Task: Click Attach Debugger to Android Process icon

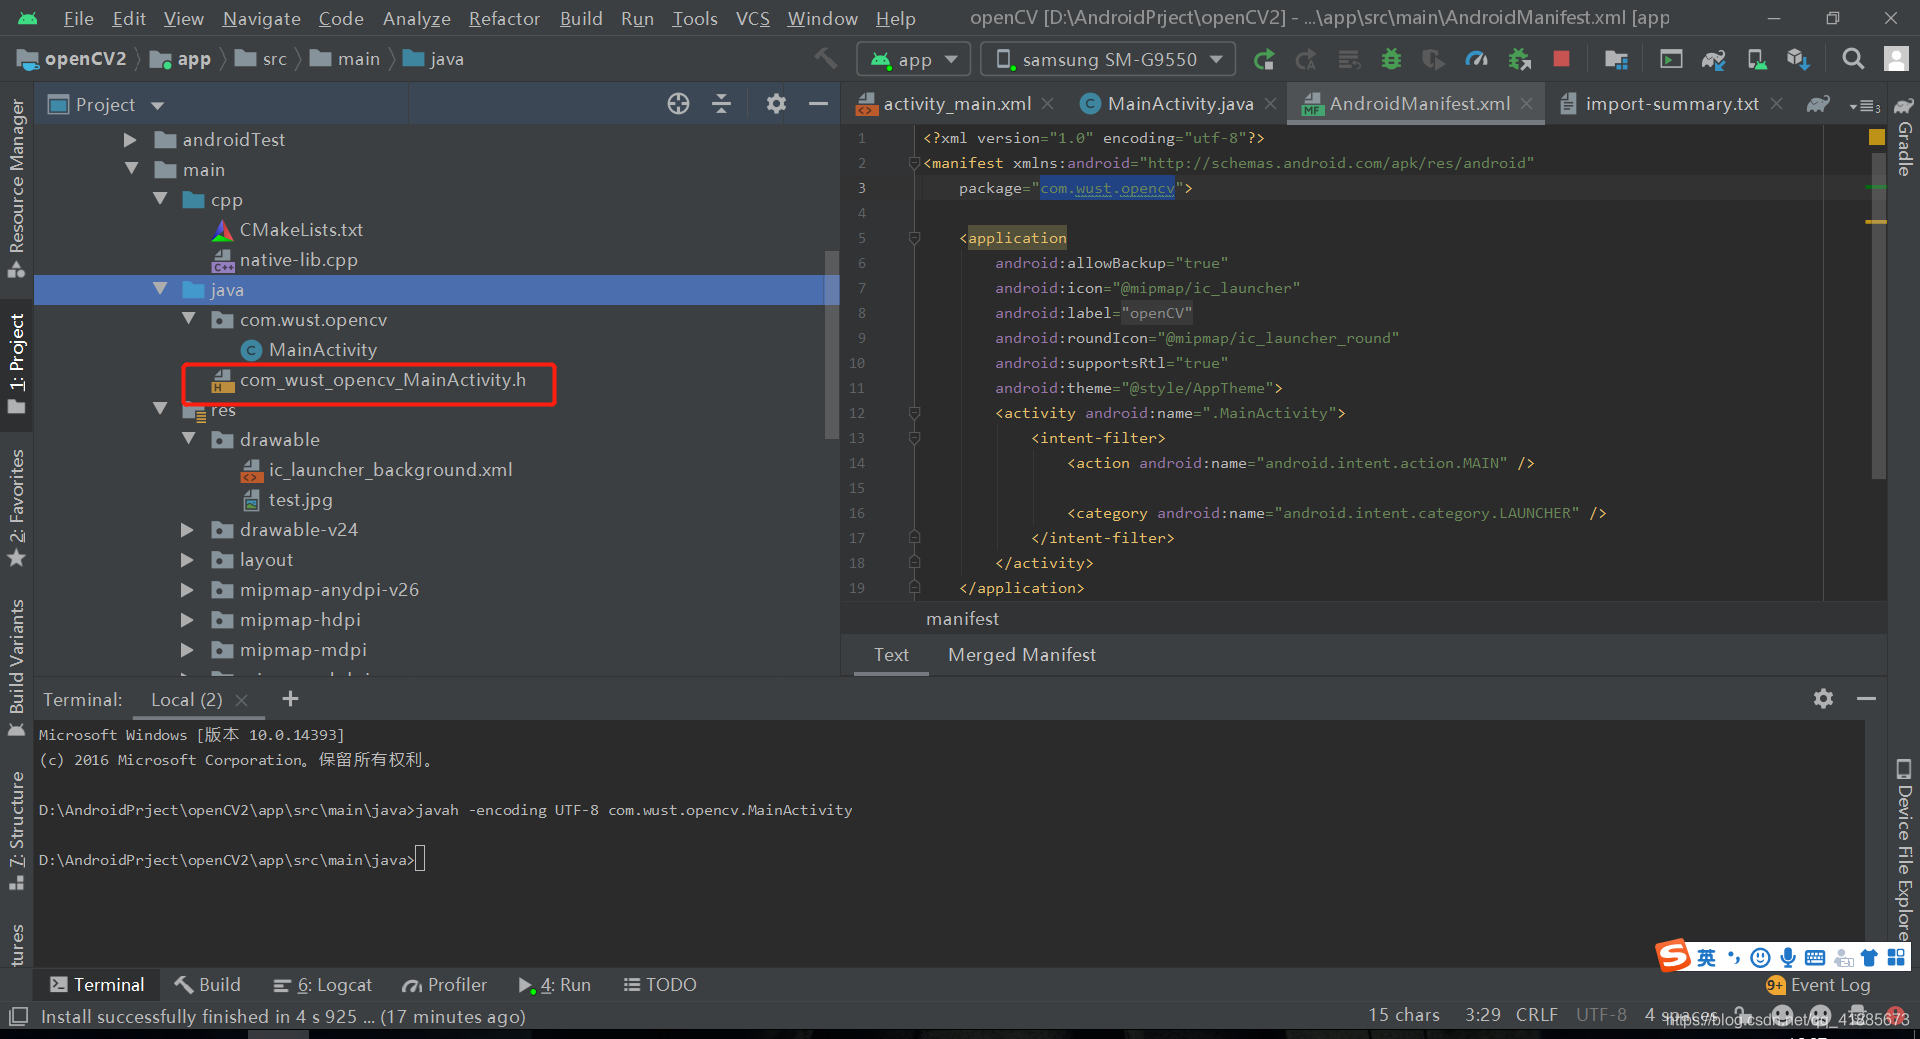Action: pyautogui.click(x=1519, y=60)
